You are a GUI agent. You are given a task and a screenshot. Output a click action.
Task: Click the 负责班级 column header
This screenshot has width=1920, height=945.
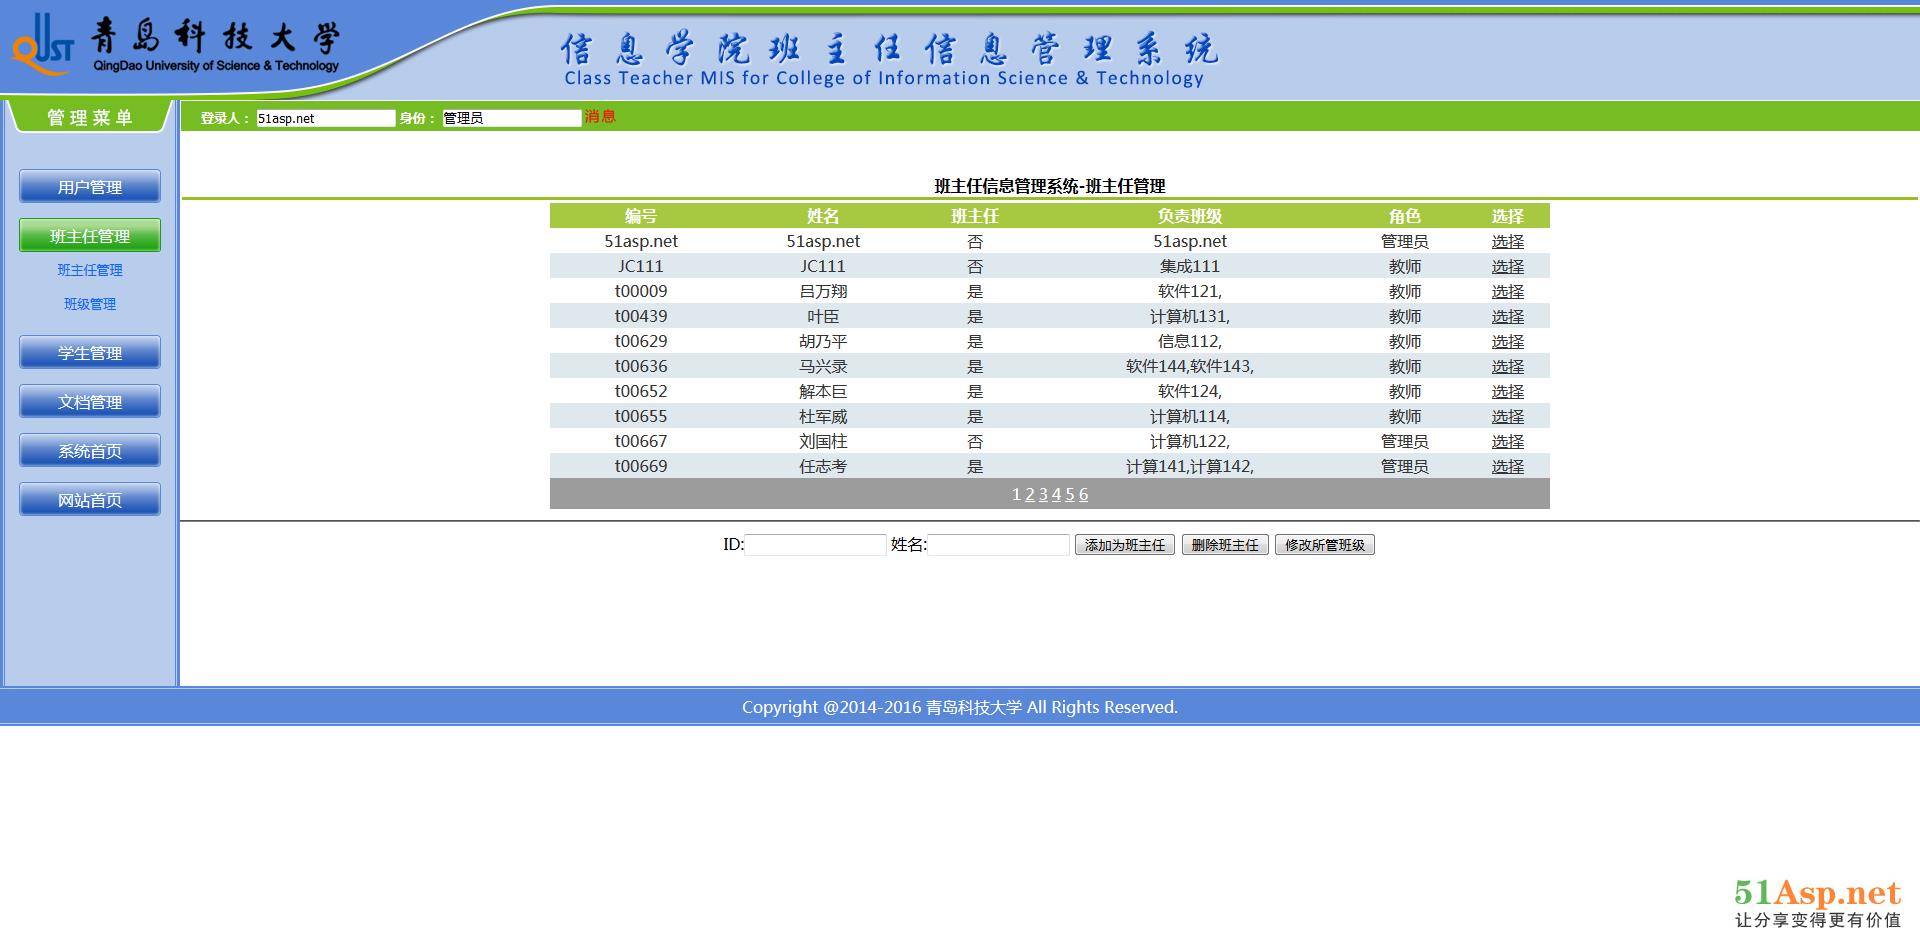point(1190,216)
